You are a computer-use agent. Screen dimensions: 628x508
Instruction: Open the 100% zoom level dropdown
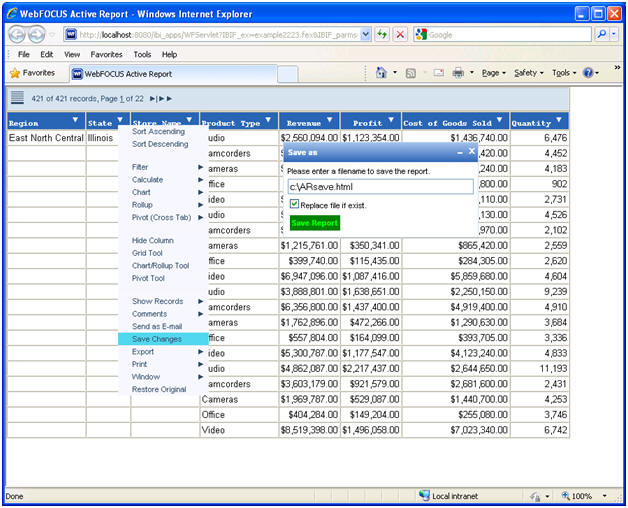click(x=605, y=496)
